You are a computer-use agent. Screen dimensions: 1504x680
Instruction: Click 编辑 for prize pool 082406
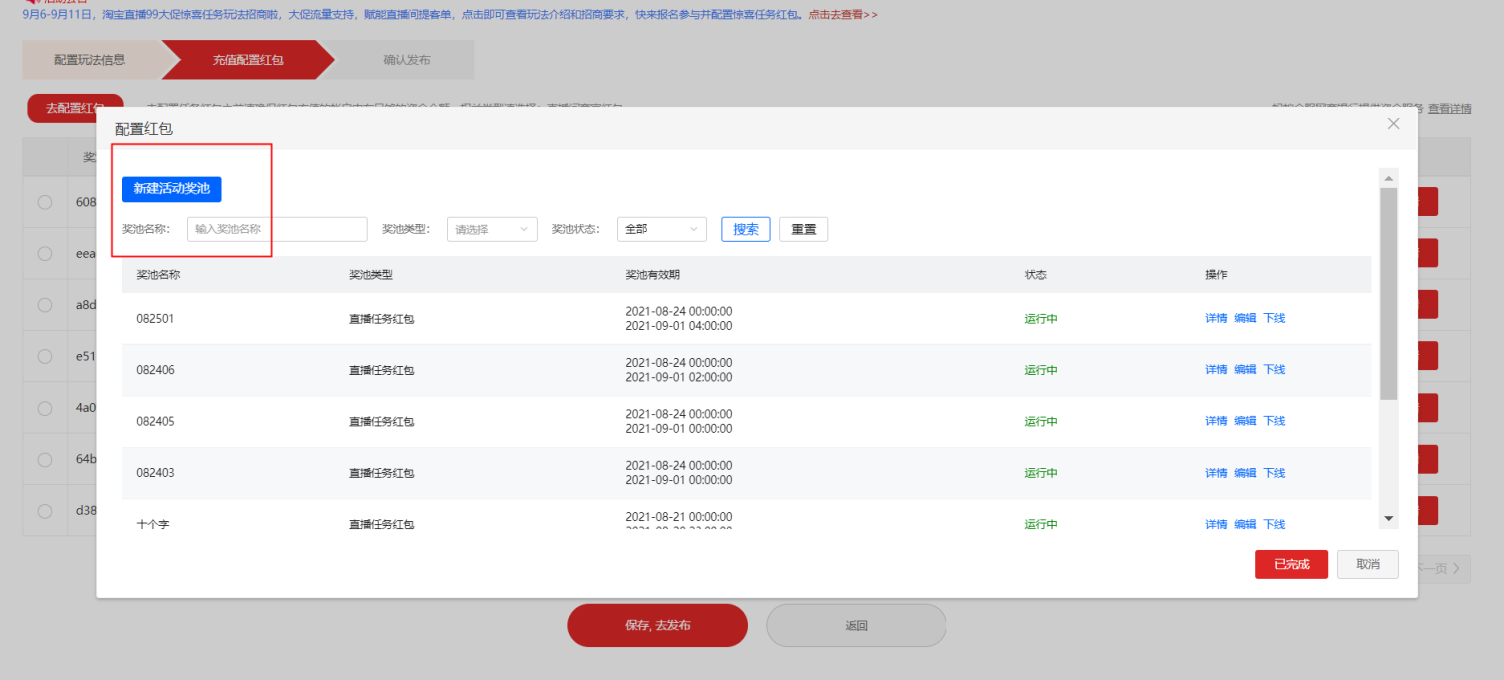pos(1245,369)
